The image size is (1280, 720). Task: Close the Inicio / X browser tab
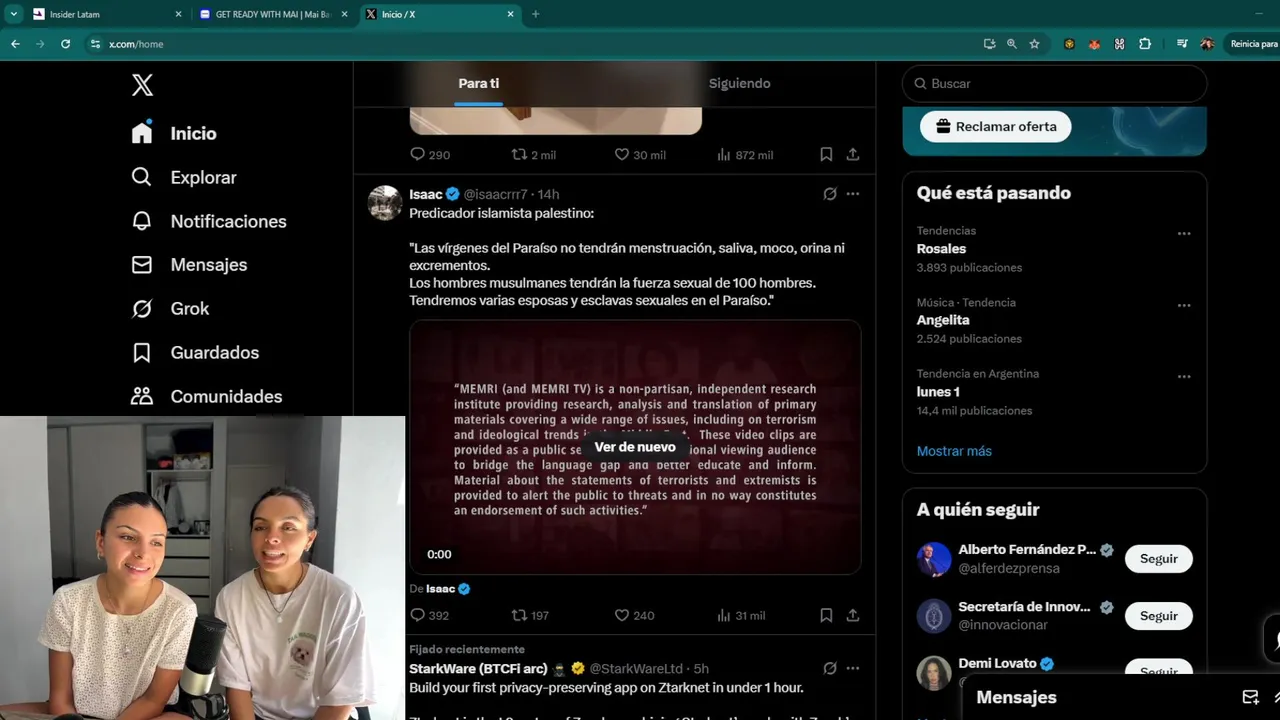(510, 14)
